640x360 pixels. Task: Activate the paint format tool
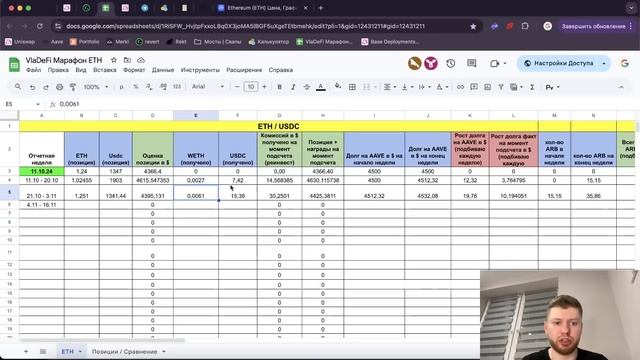click(x=73, y=87)
